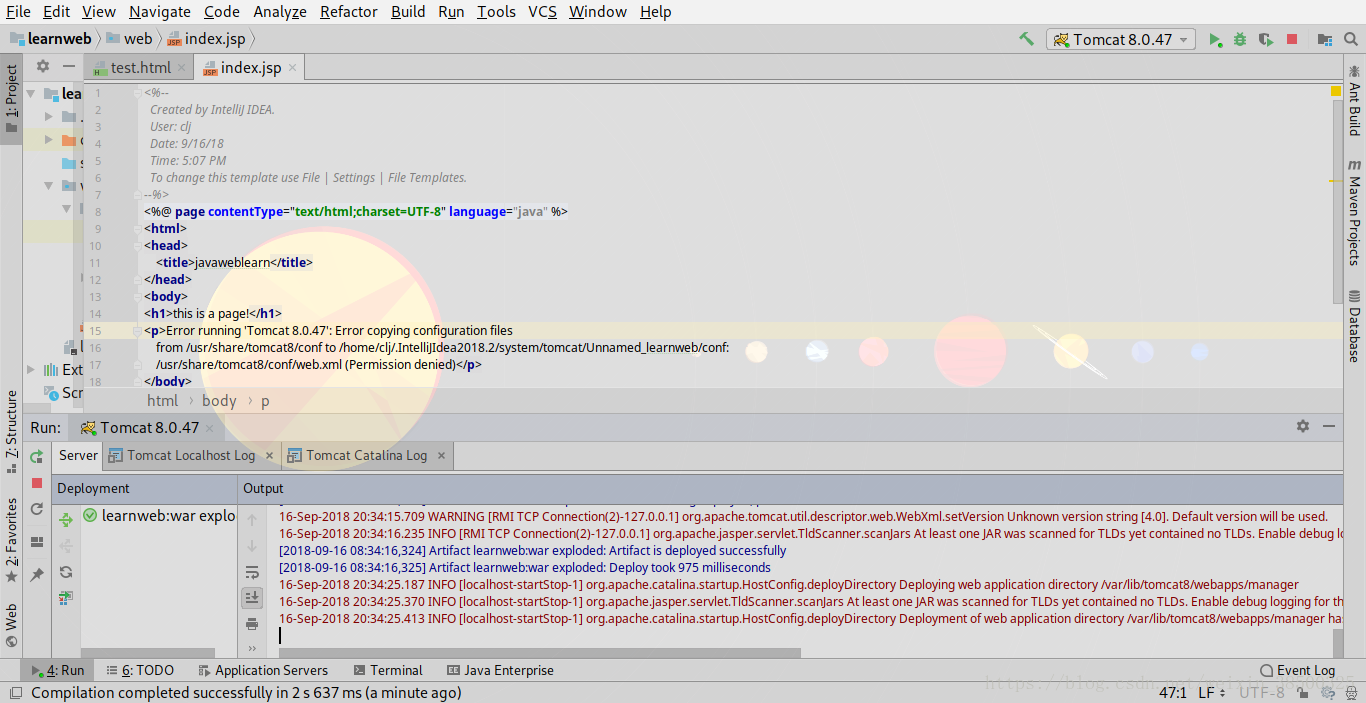Image resolution: width=1366 pixels, height=703 pixels.
Task: Open the 2: Favorites side panel
Action: [x=11, y=540]
